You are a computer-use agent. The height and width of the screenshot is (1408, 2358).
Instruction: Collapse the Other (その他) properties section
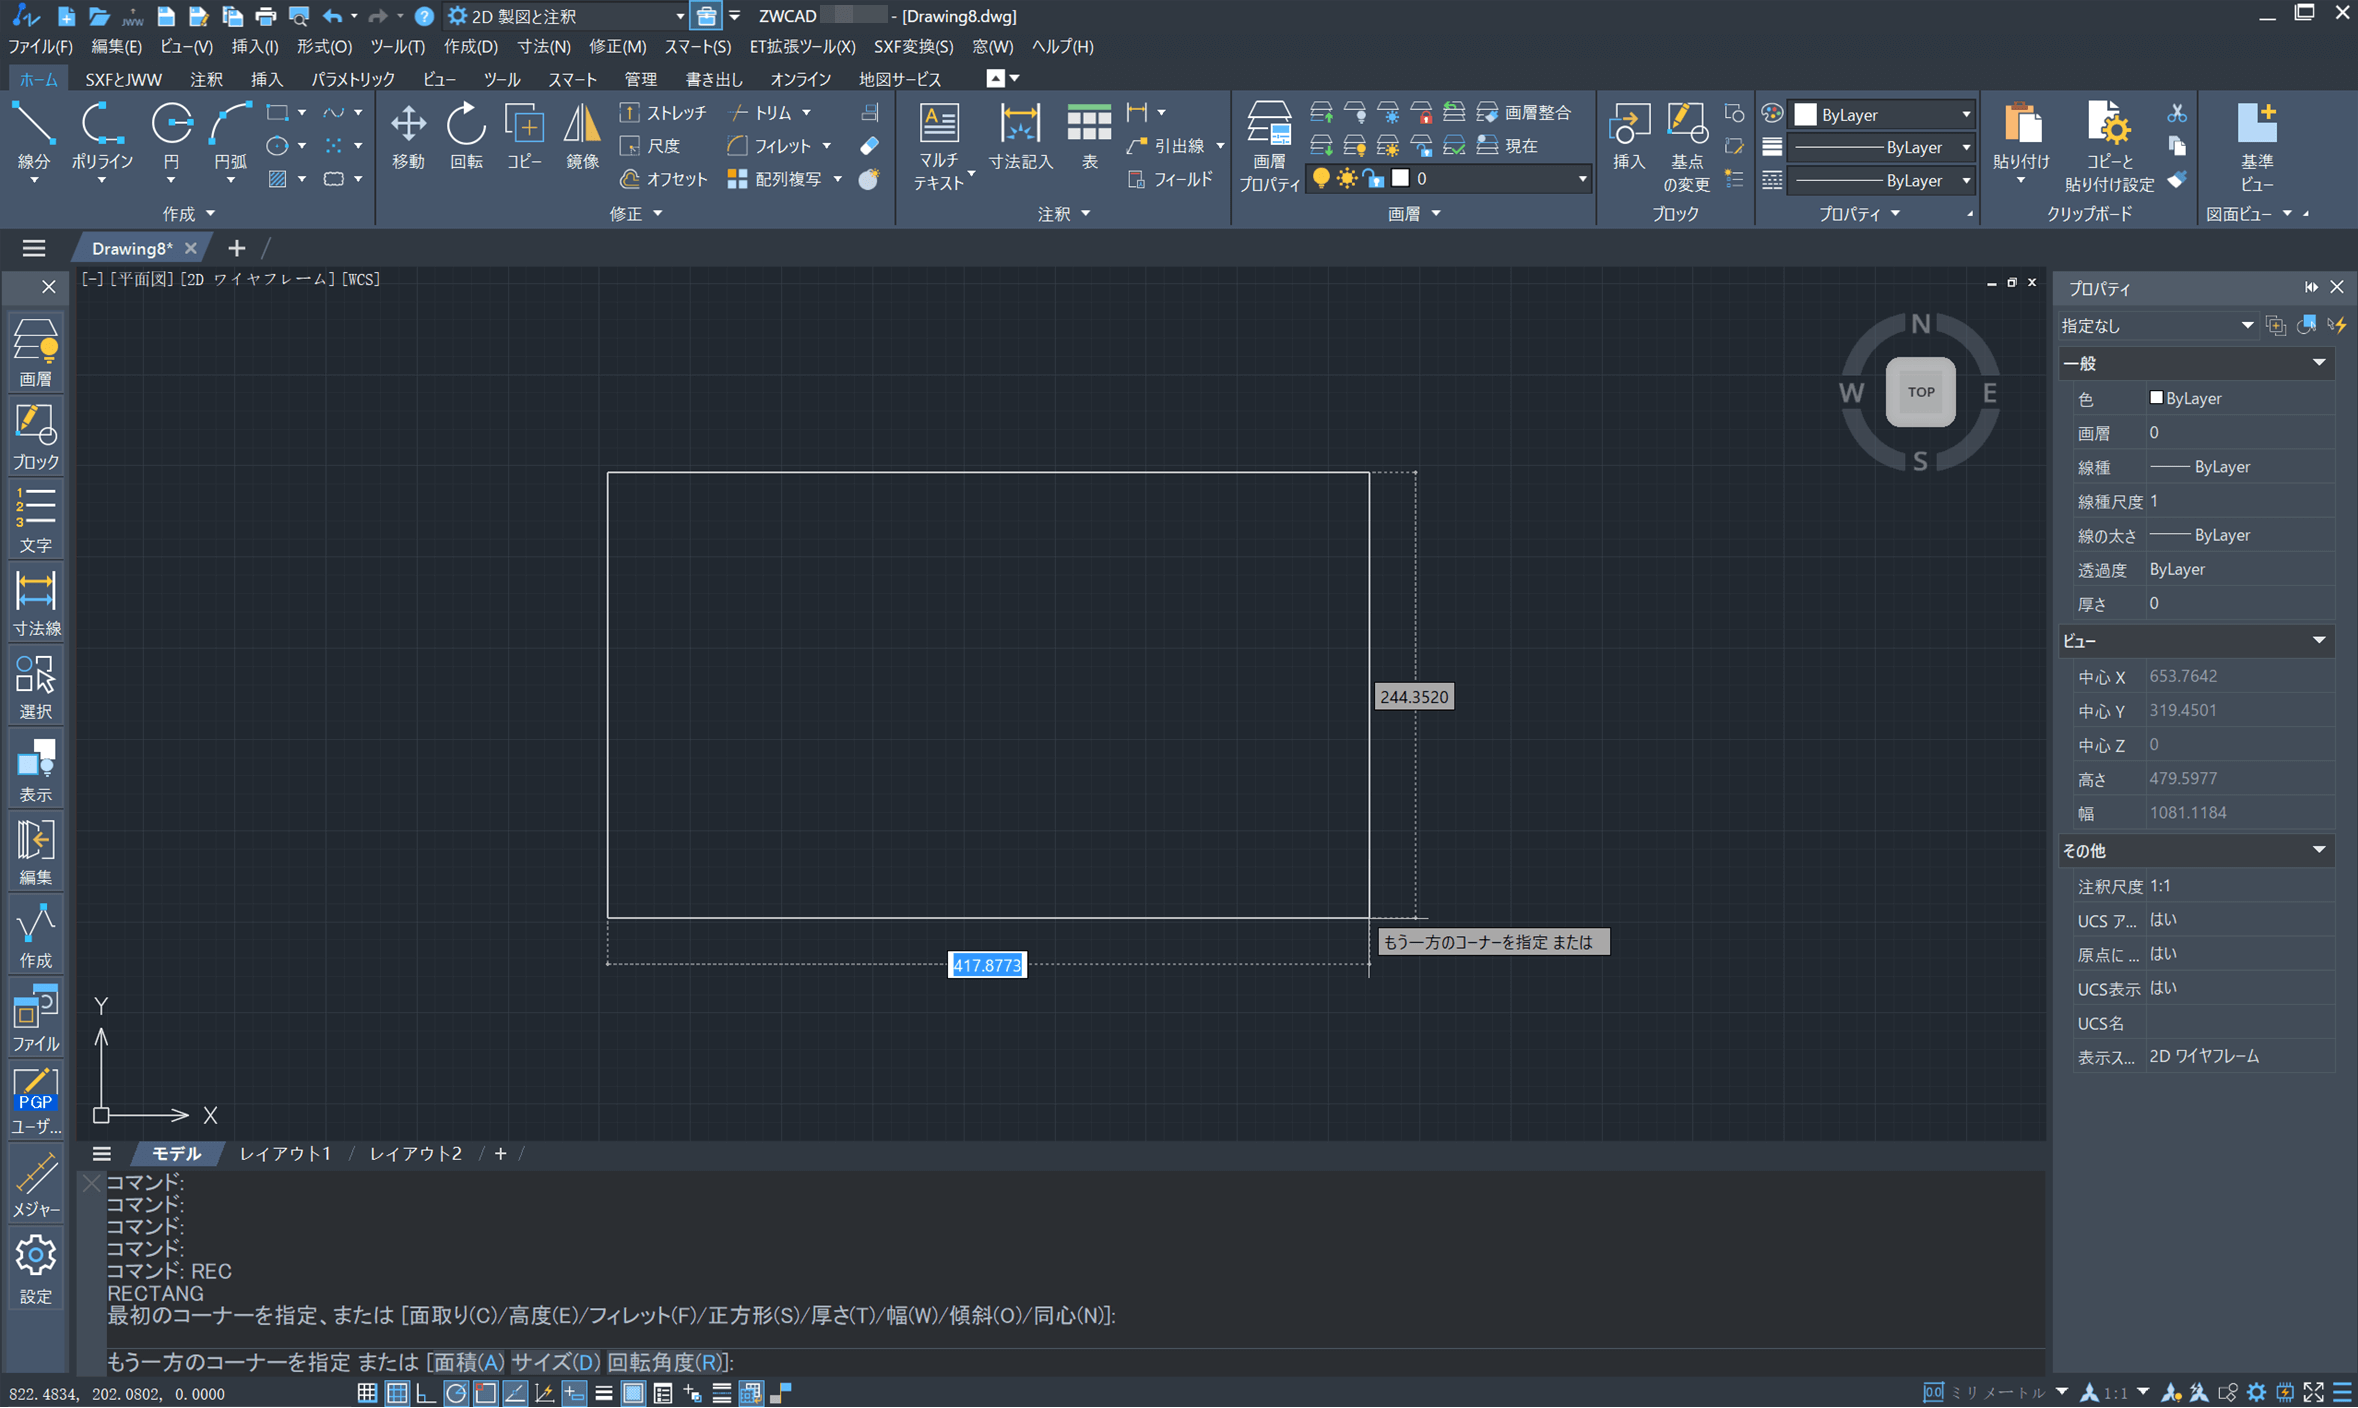2317,851
